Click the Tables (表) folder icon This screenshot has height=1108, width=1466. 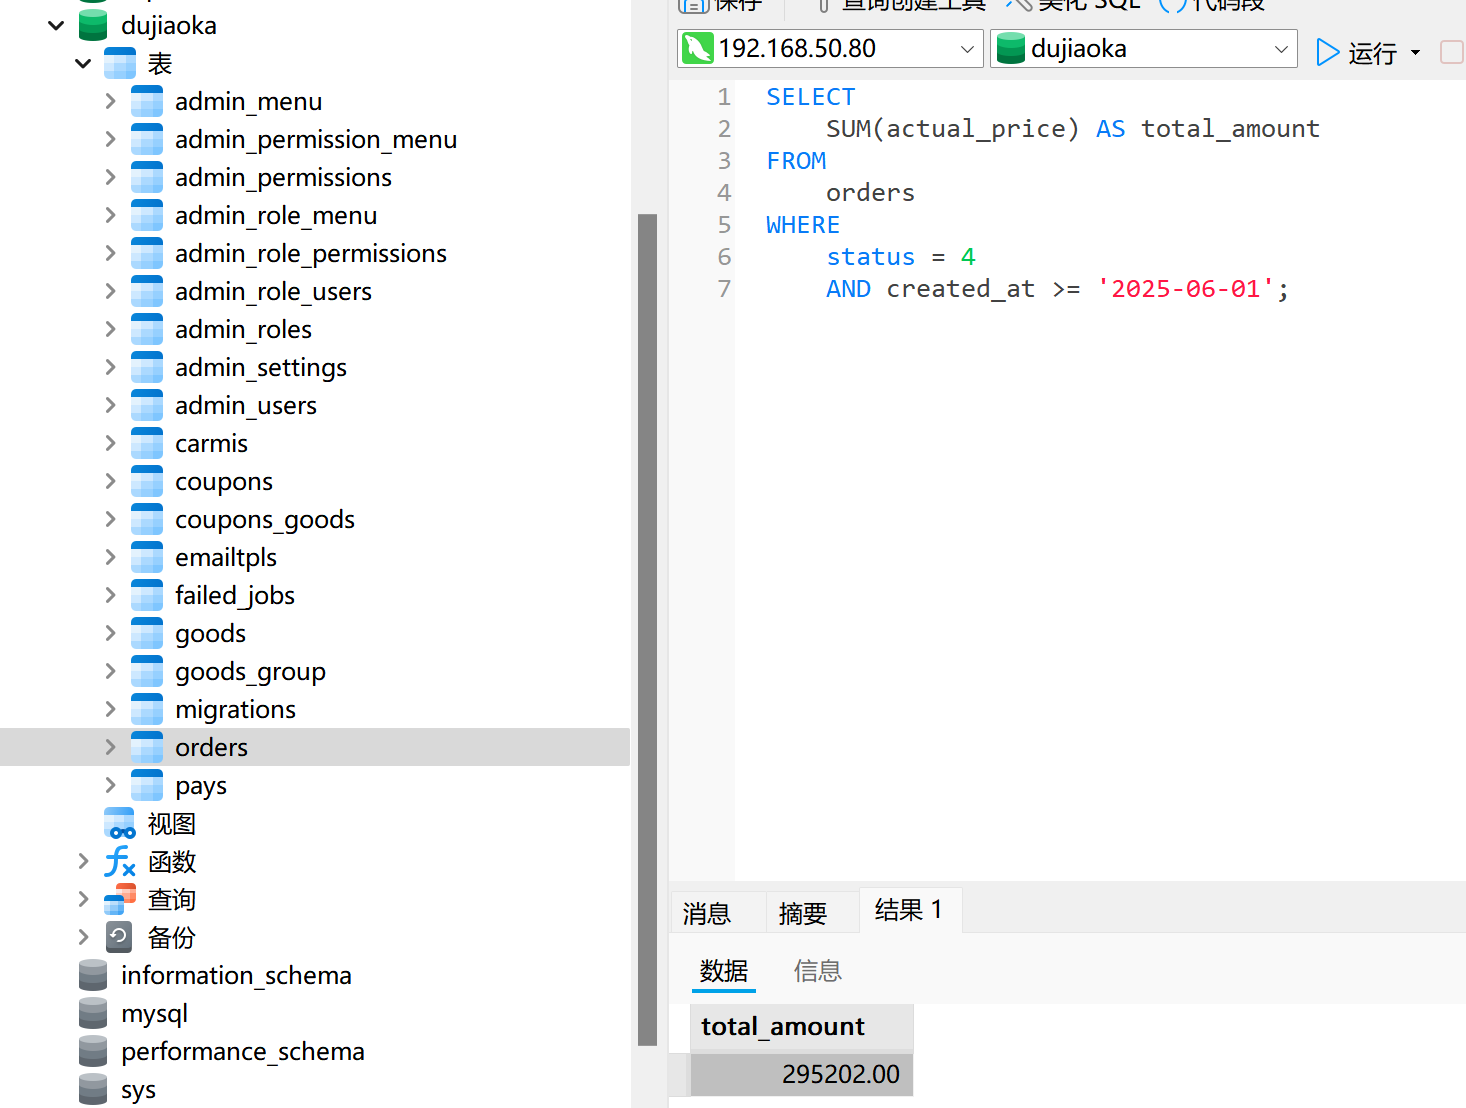[119, 64]
